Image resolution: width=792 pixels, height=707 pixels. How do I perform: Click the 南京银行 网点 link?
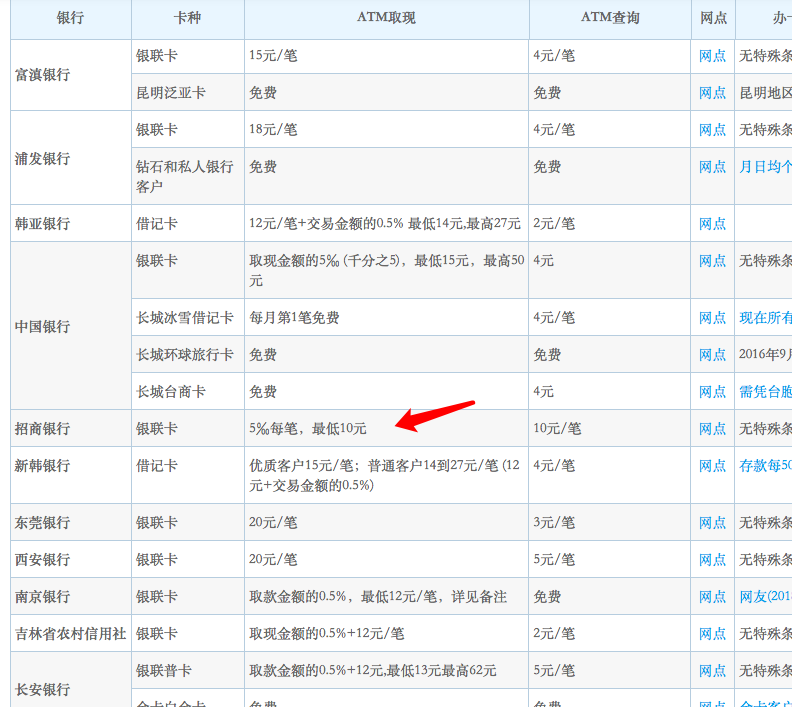point(712,597)
